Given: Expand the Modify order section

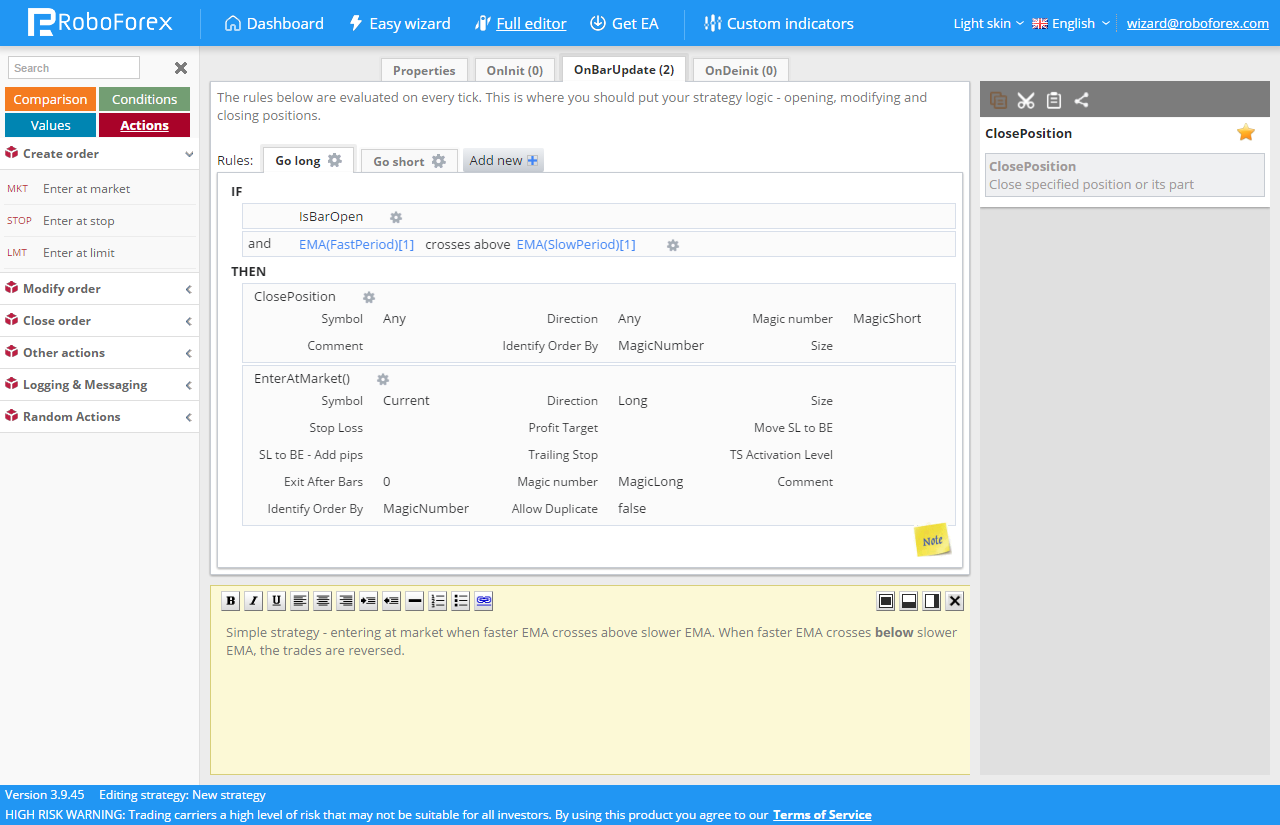Looking at the screenshot, I should 100,289.
